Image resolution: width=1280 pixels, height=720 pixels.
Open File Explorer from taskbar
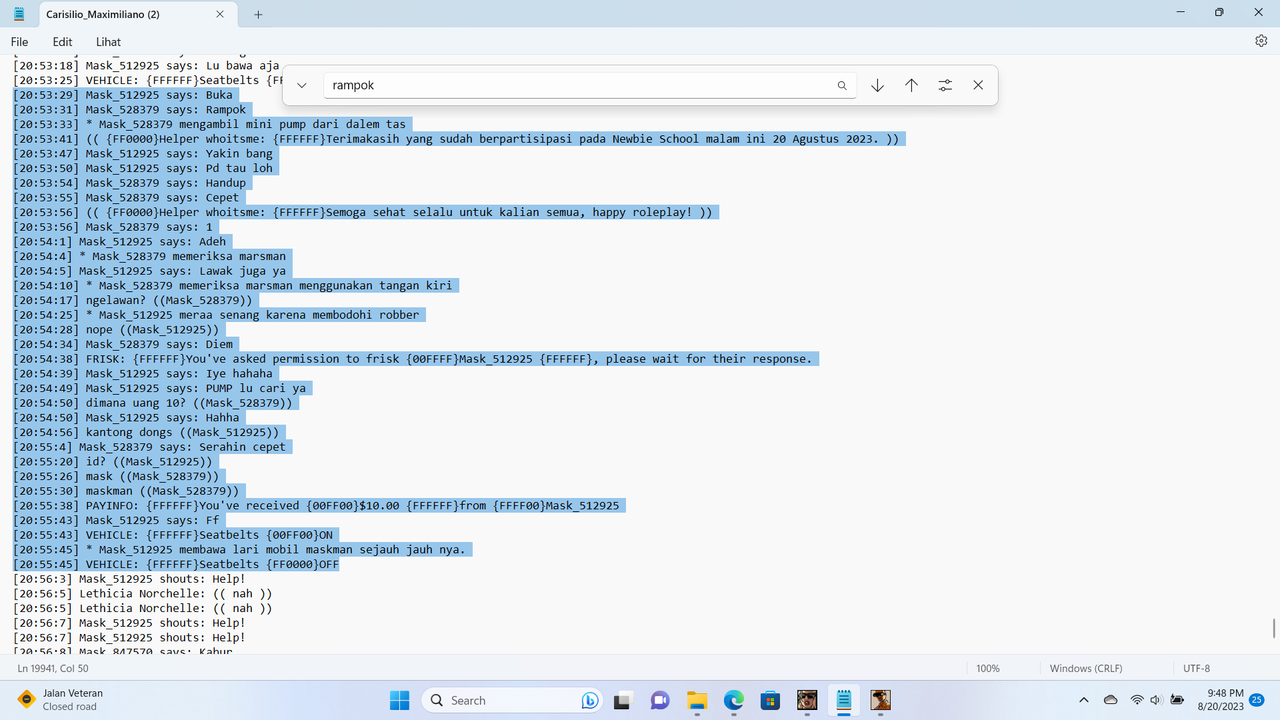point(697,700)
